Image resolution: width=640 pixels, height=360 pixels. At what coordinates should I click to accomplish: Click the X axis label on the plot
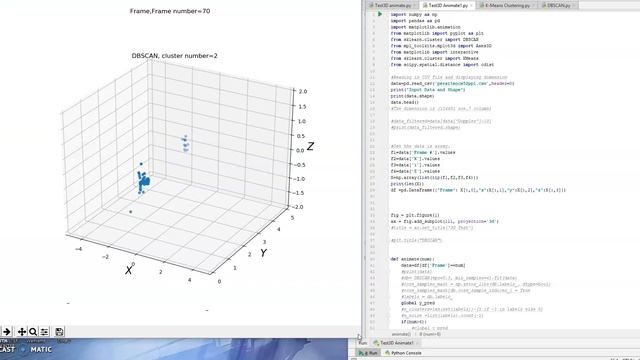[129, 270]
